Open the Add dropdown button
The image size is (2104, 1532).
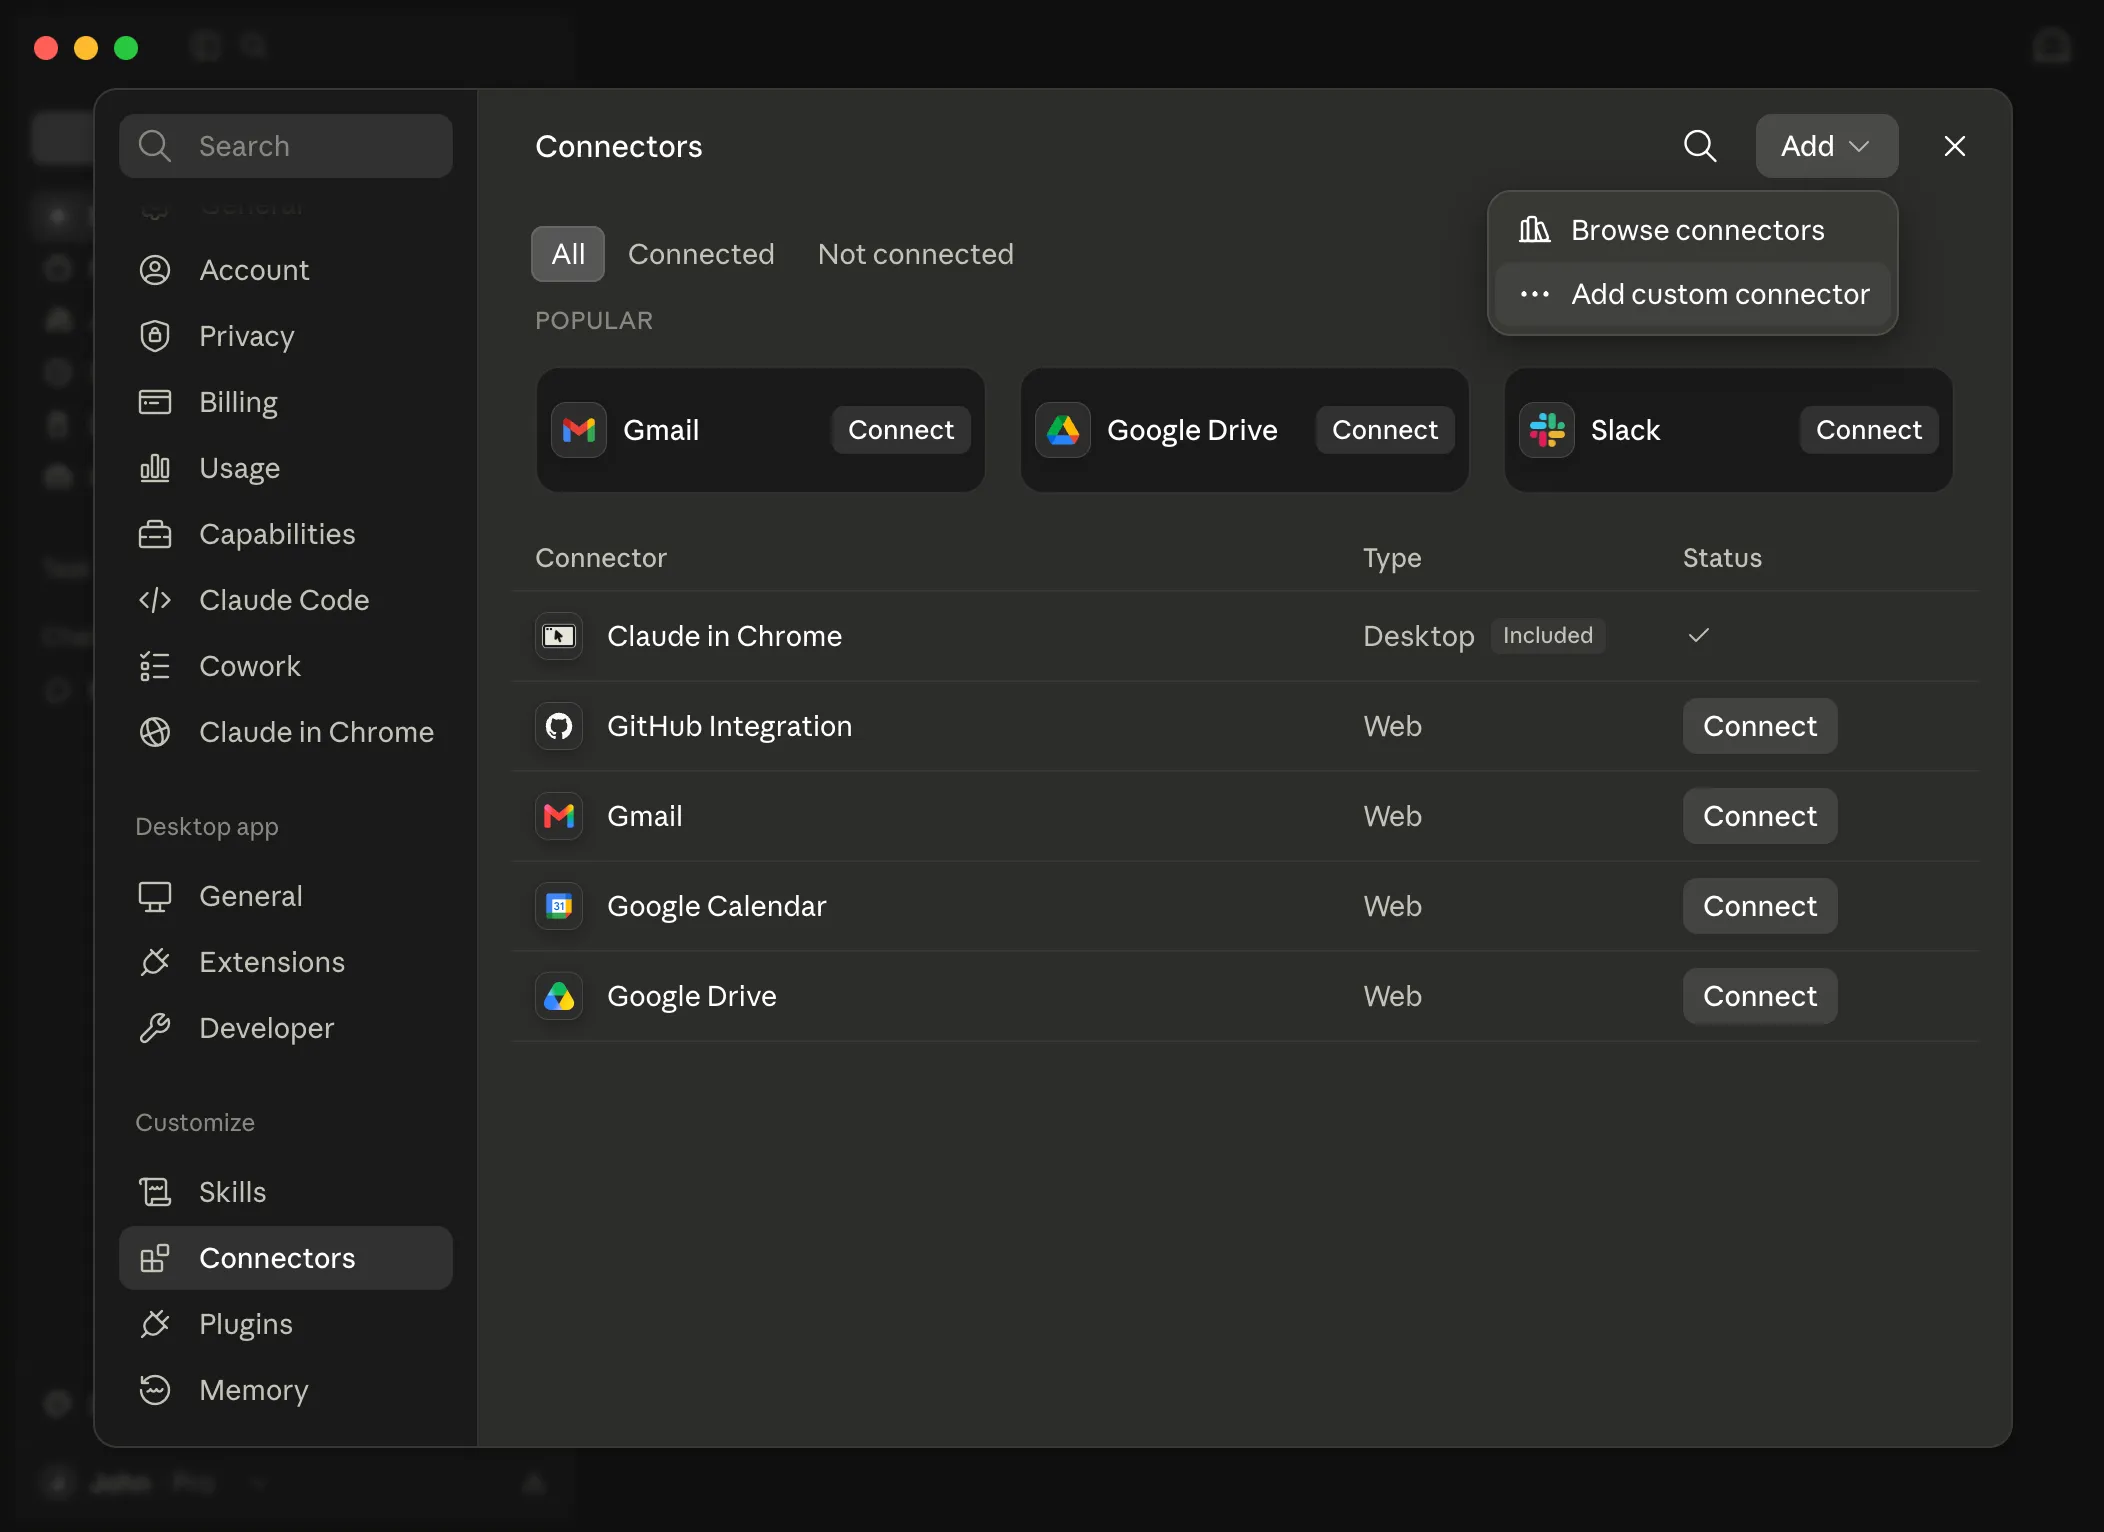tap(1826, 146)
